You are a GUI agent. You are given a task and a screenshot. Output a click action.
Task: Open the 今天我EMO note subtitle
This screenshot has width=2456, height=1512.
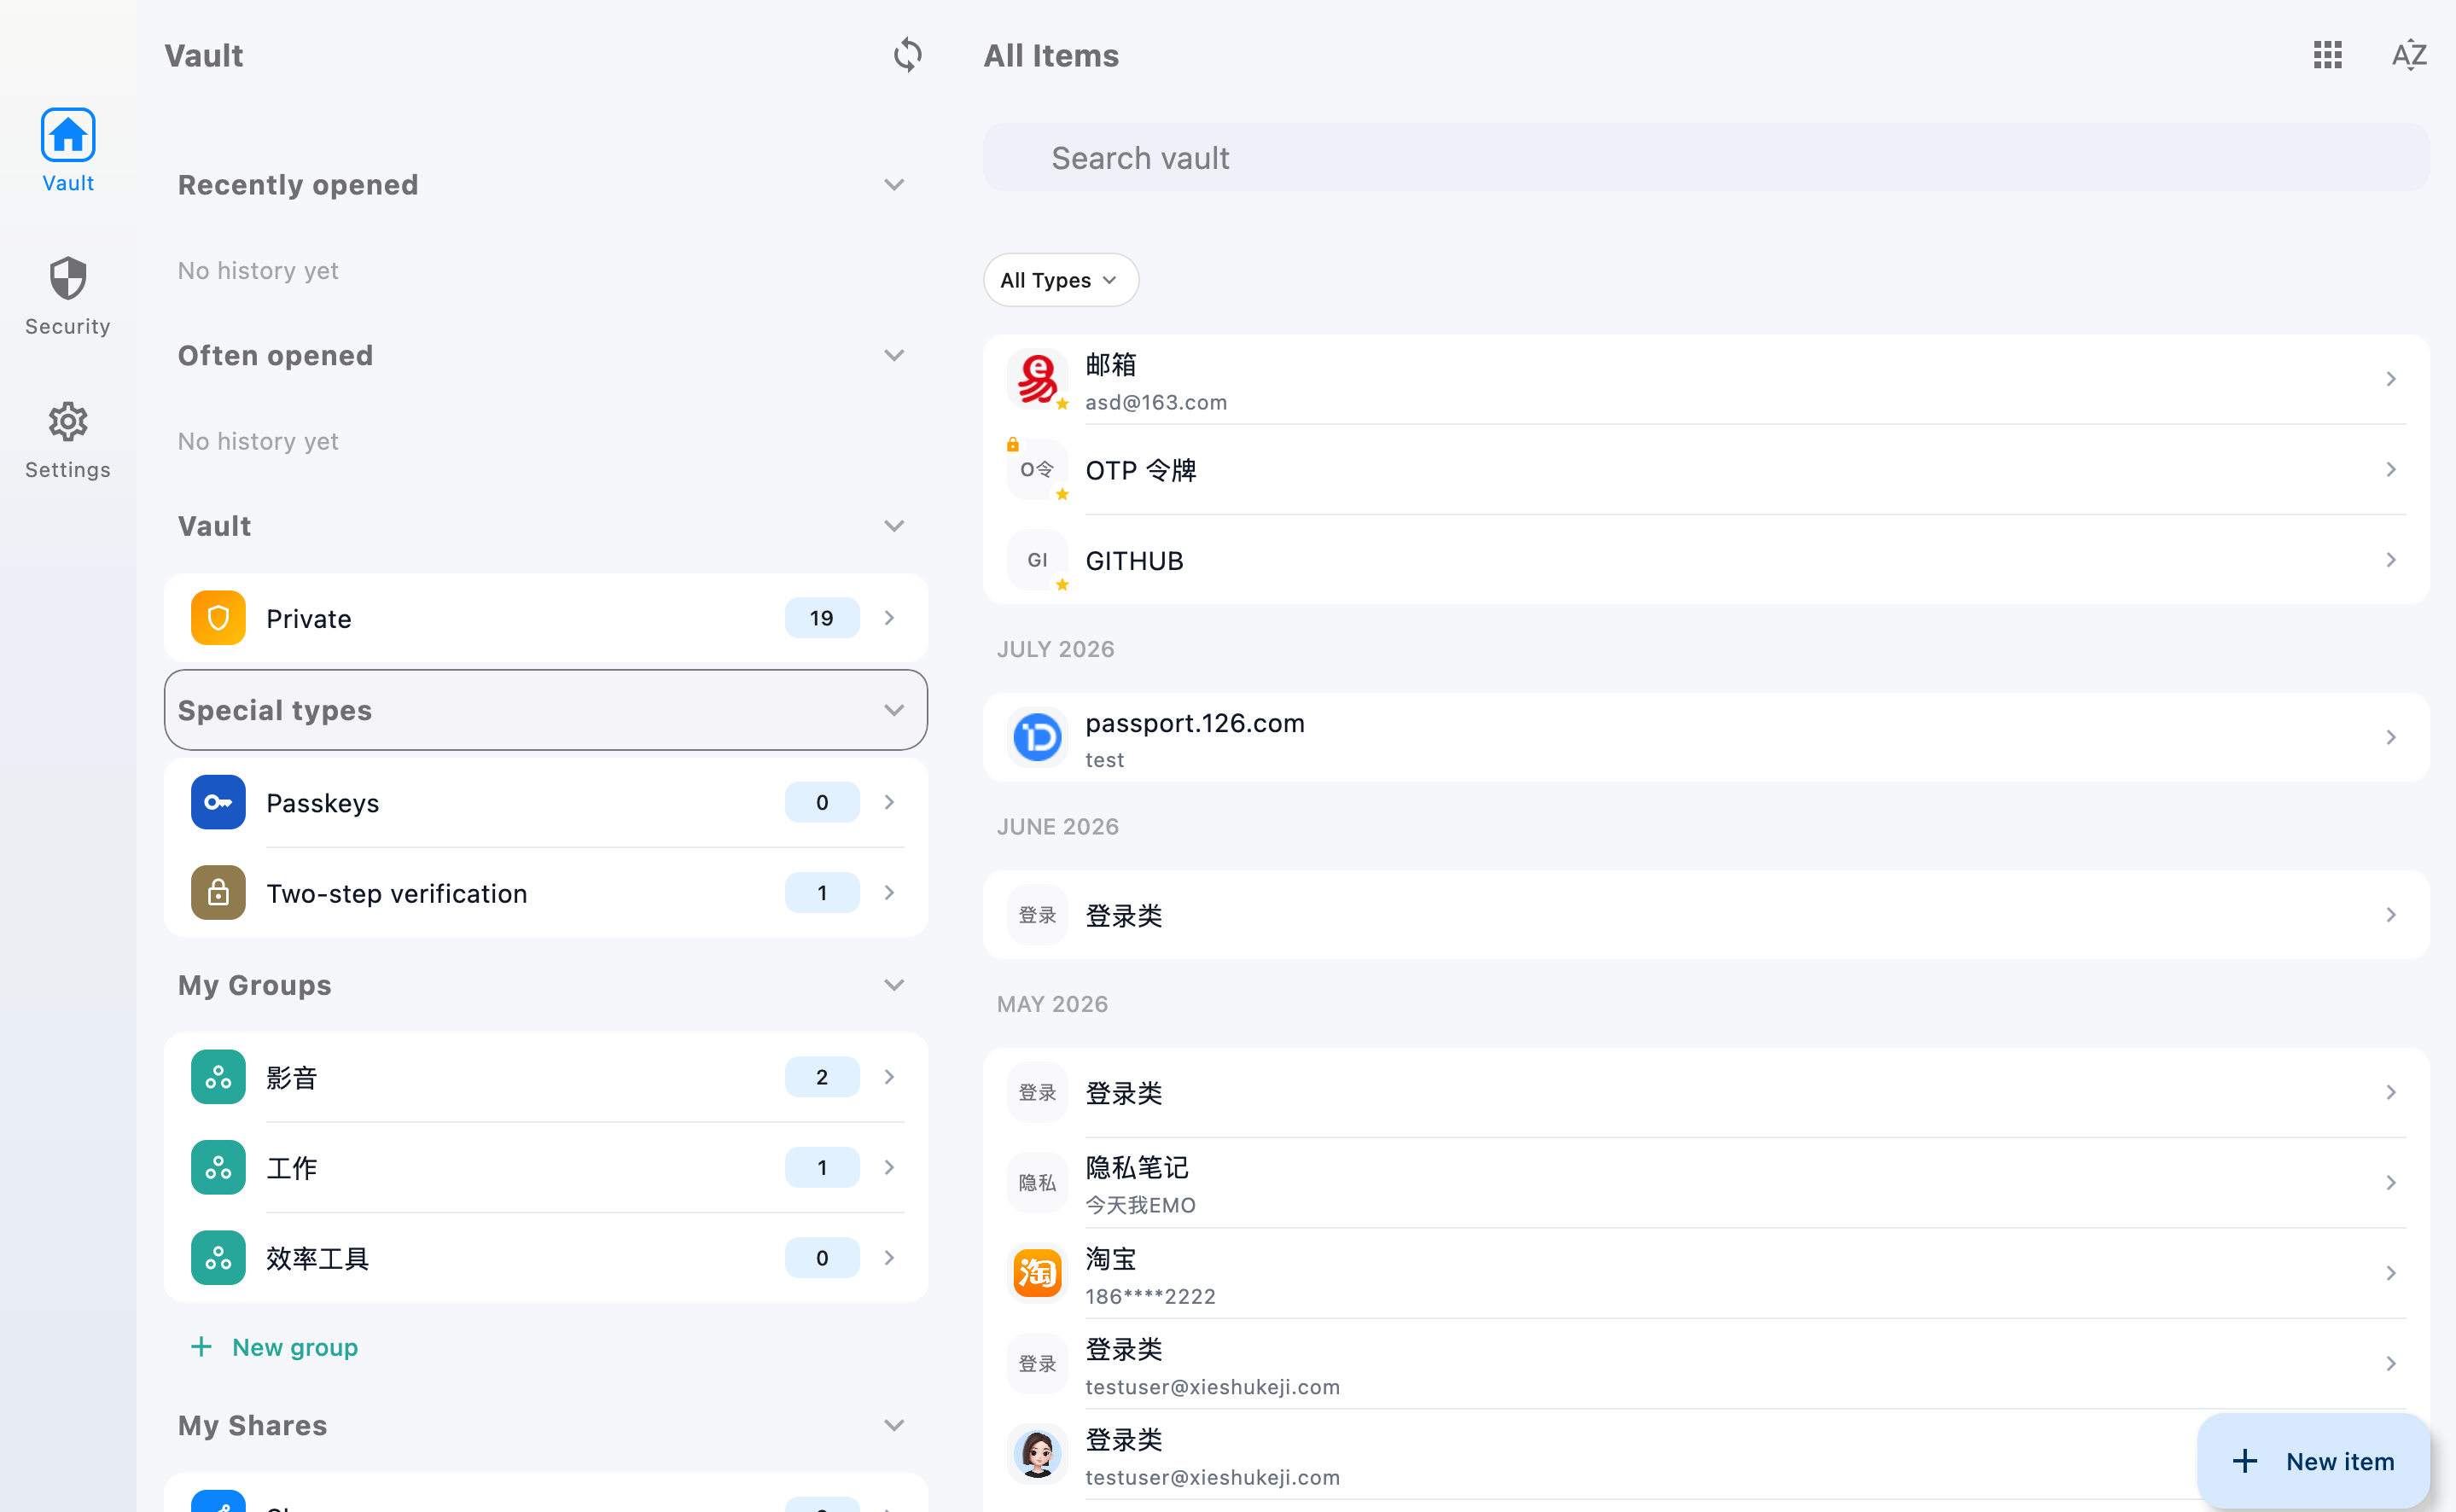coord(1140,1205)
